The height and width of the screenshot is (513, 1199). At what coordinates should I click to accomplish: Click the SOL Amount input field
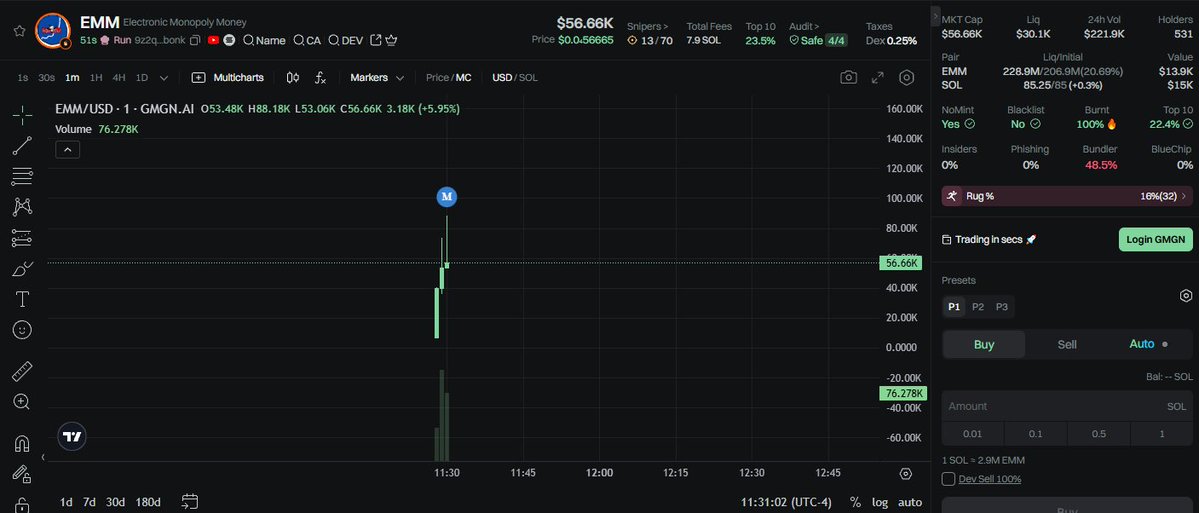tap(1067, 406)
